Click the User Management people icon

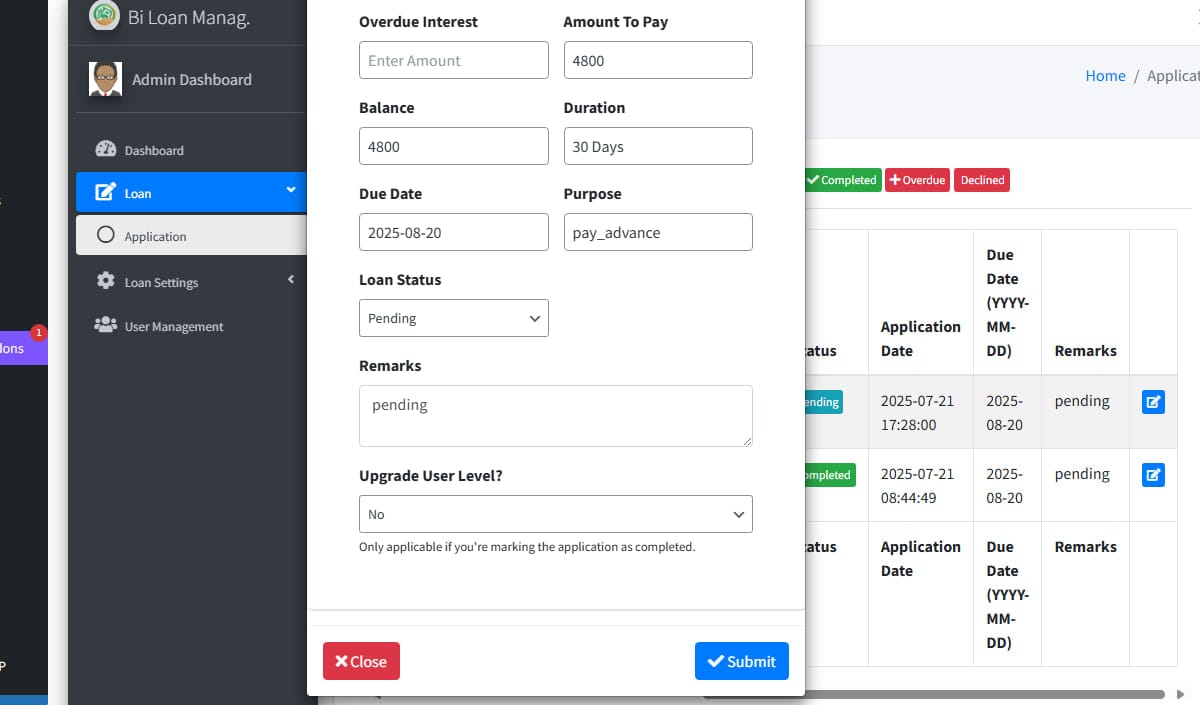point(105,325)
